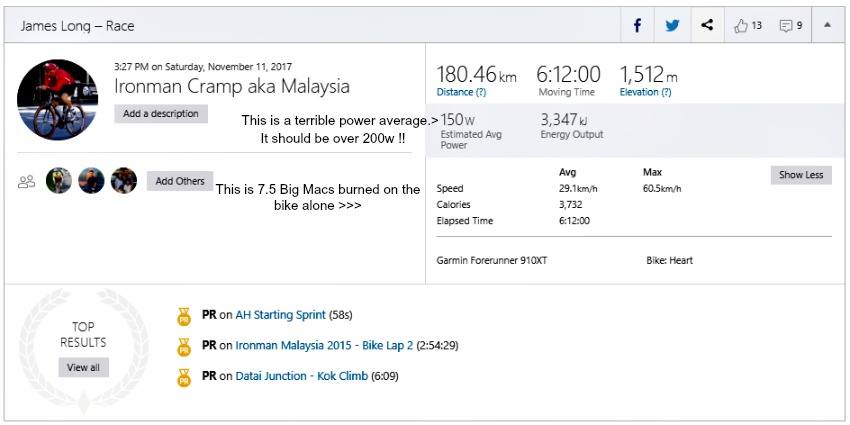Share activity on Twitter
The image size is (850, 425).
pos(672,26)
